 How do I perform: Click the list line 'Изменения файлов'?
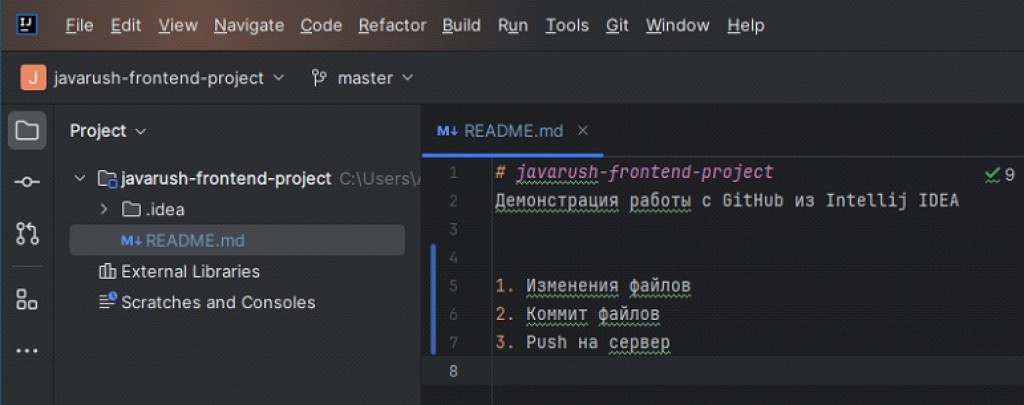tap(608, 286)
